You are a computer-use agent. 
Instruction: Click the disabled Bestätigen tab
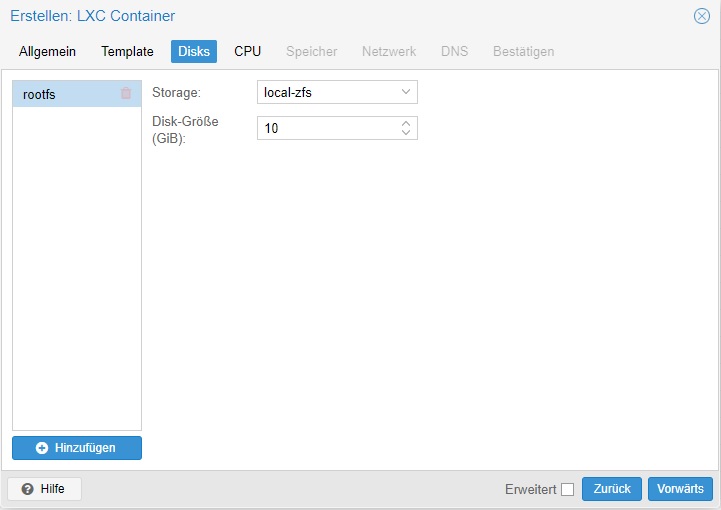pyautogui.click(x=523, y=52)
